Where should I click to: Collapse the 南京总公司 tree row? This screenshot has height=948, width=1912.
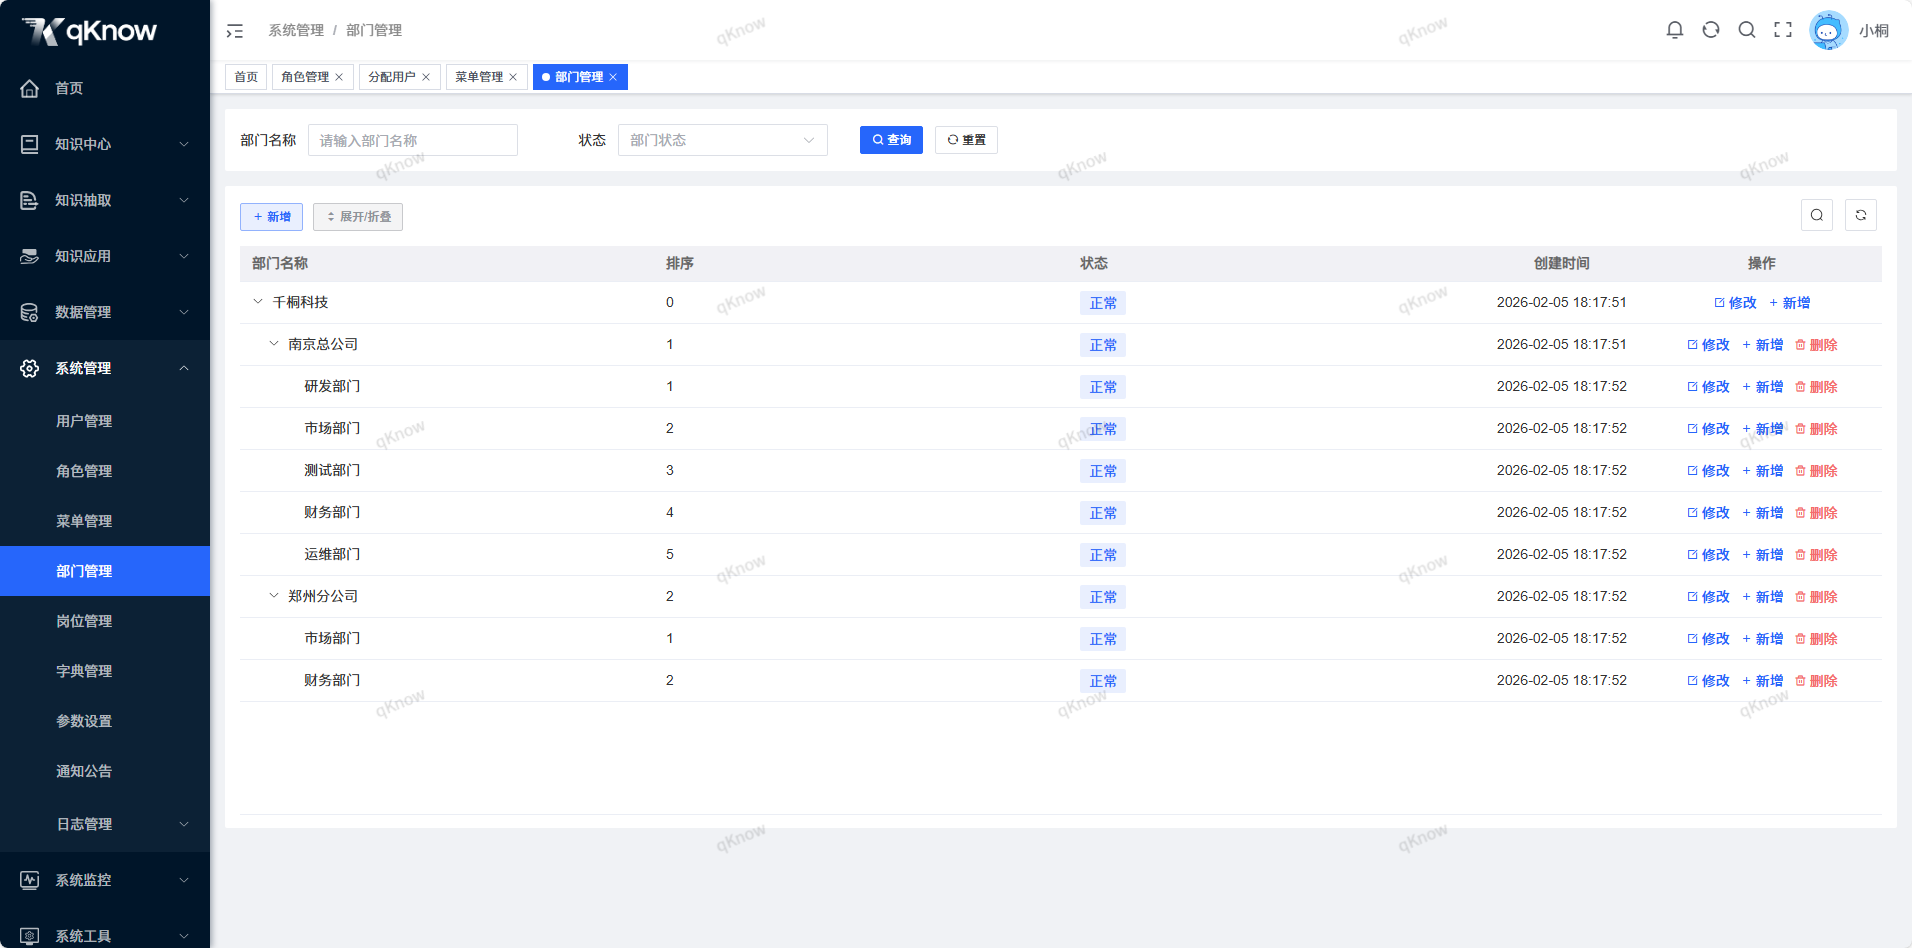(x=274, y=344)
